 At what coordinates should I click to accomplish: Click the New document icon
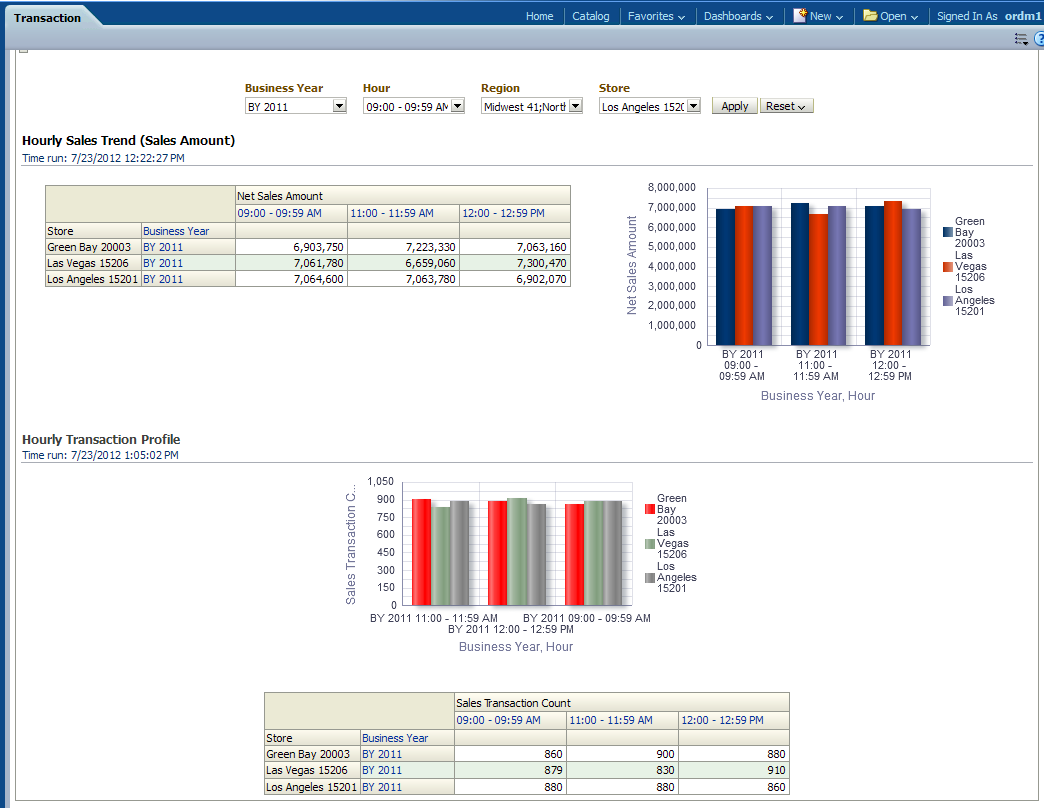[x=800, y=16]
